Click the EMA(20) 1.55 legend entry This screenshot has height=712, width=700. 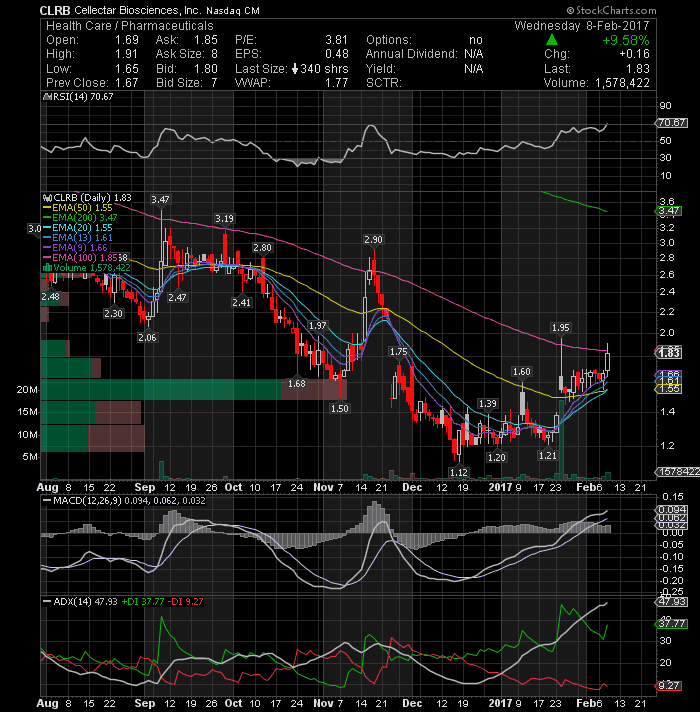pos(78,227)
